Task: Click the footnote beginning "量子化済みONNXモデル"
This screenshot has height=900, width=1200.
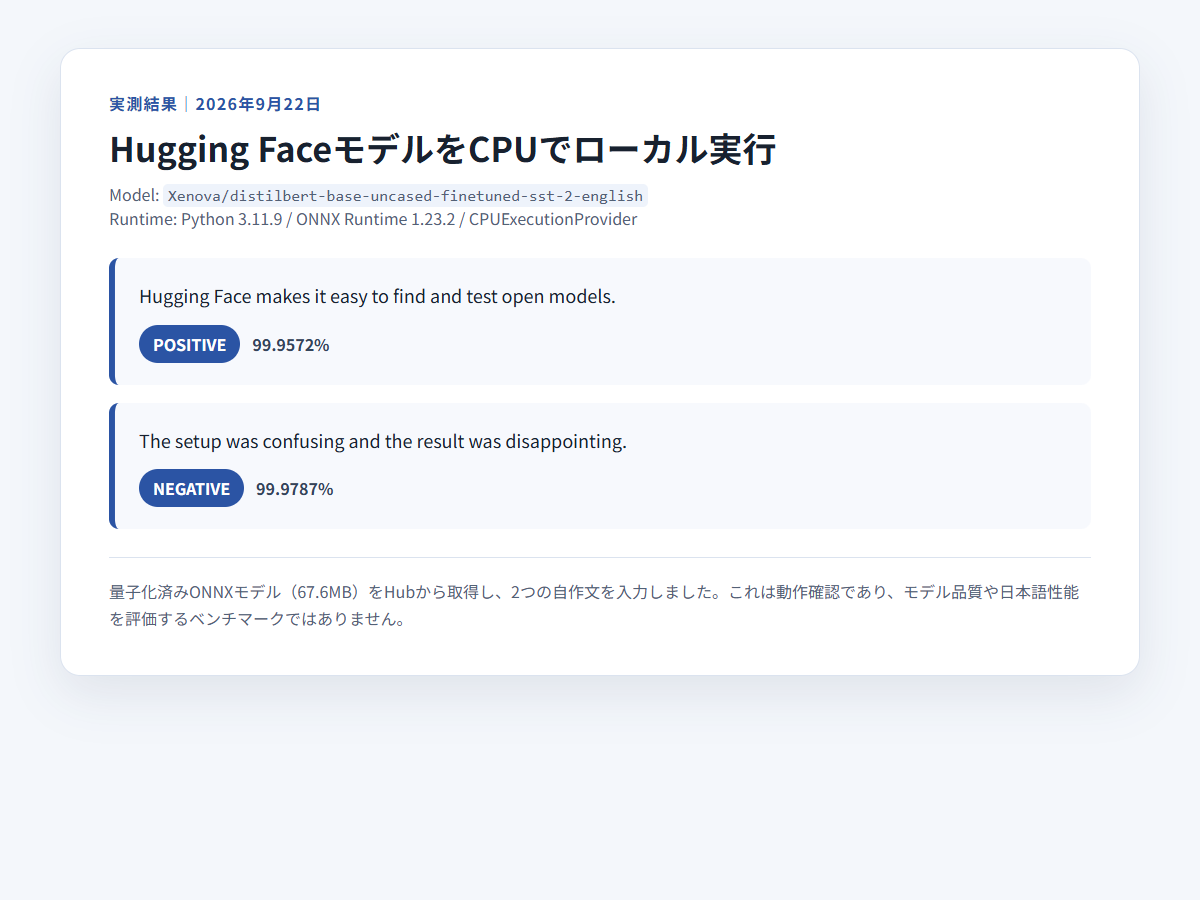Action: point(594,605)
